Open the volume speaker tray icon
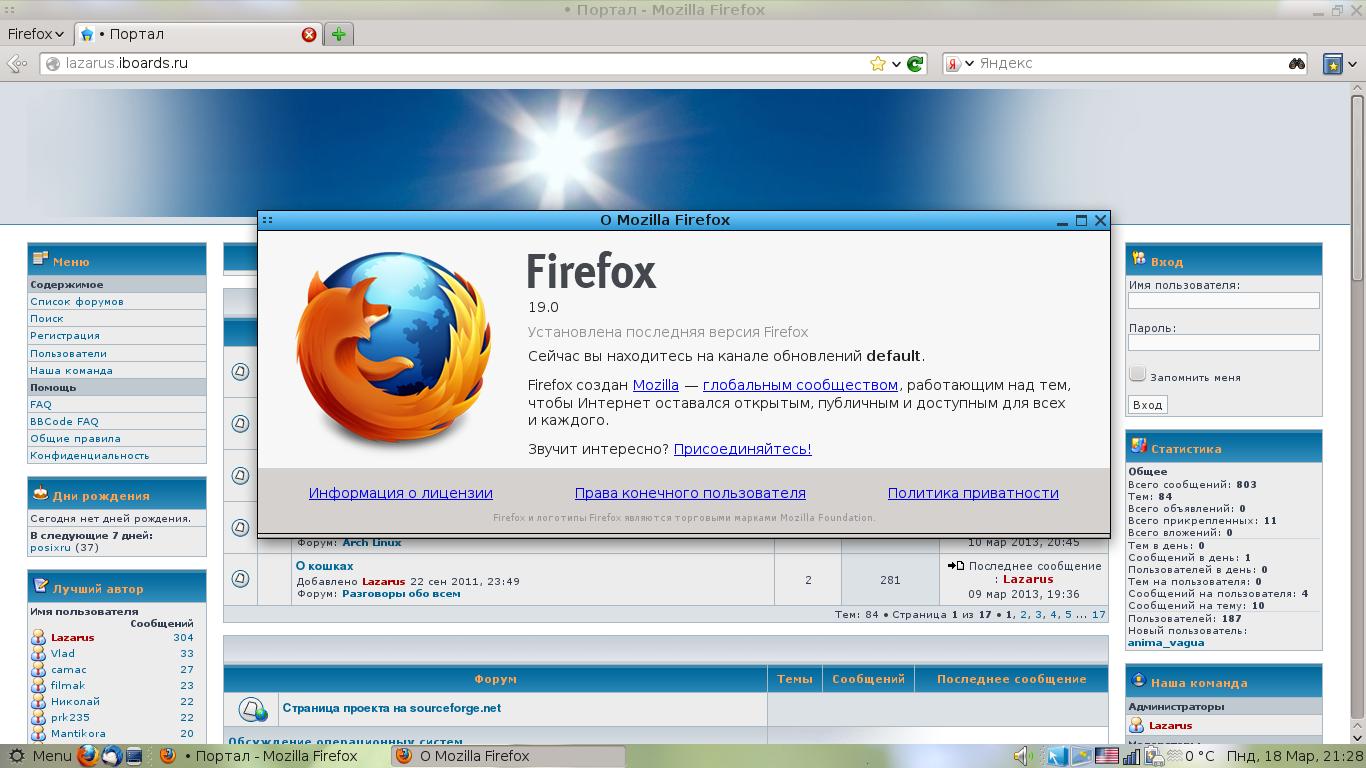Image resolution: width=1366 pixels, height=768 pixels. coord(1022,756)
